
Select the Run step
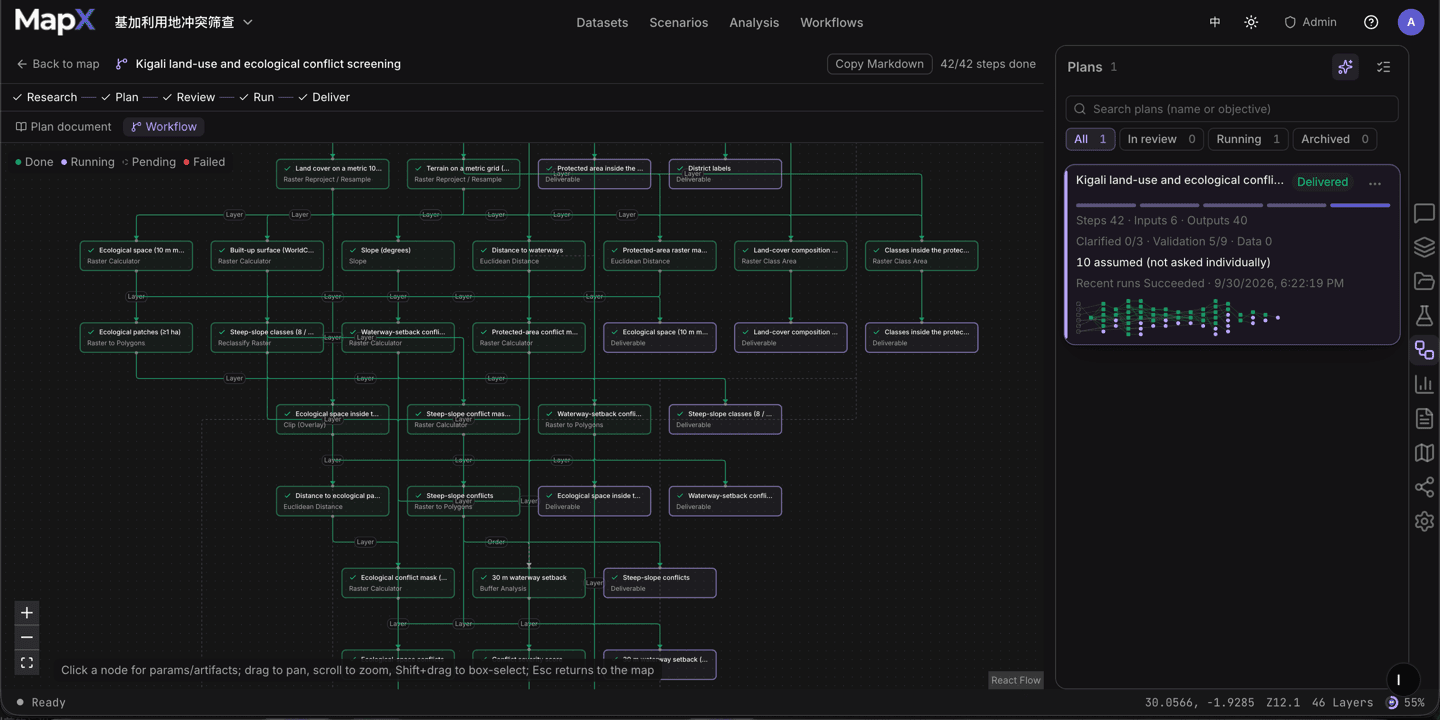click(257, 97)
